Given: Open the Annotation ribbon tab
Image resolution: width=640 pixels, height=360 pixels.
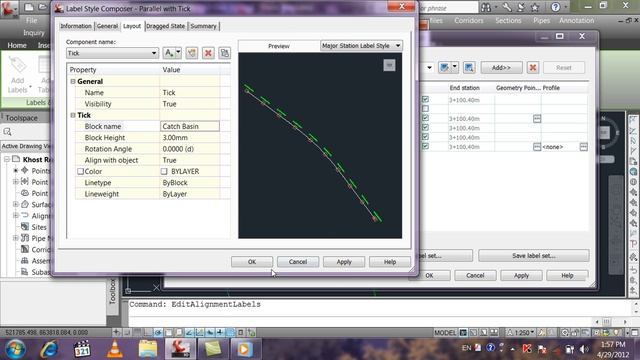Looking at the screenshot, I should coord(576,20).
